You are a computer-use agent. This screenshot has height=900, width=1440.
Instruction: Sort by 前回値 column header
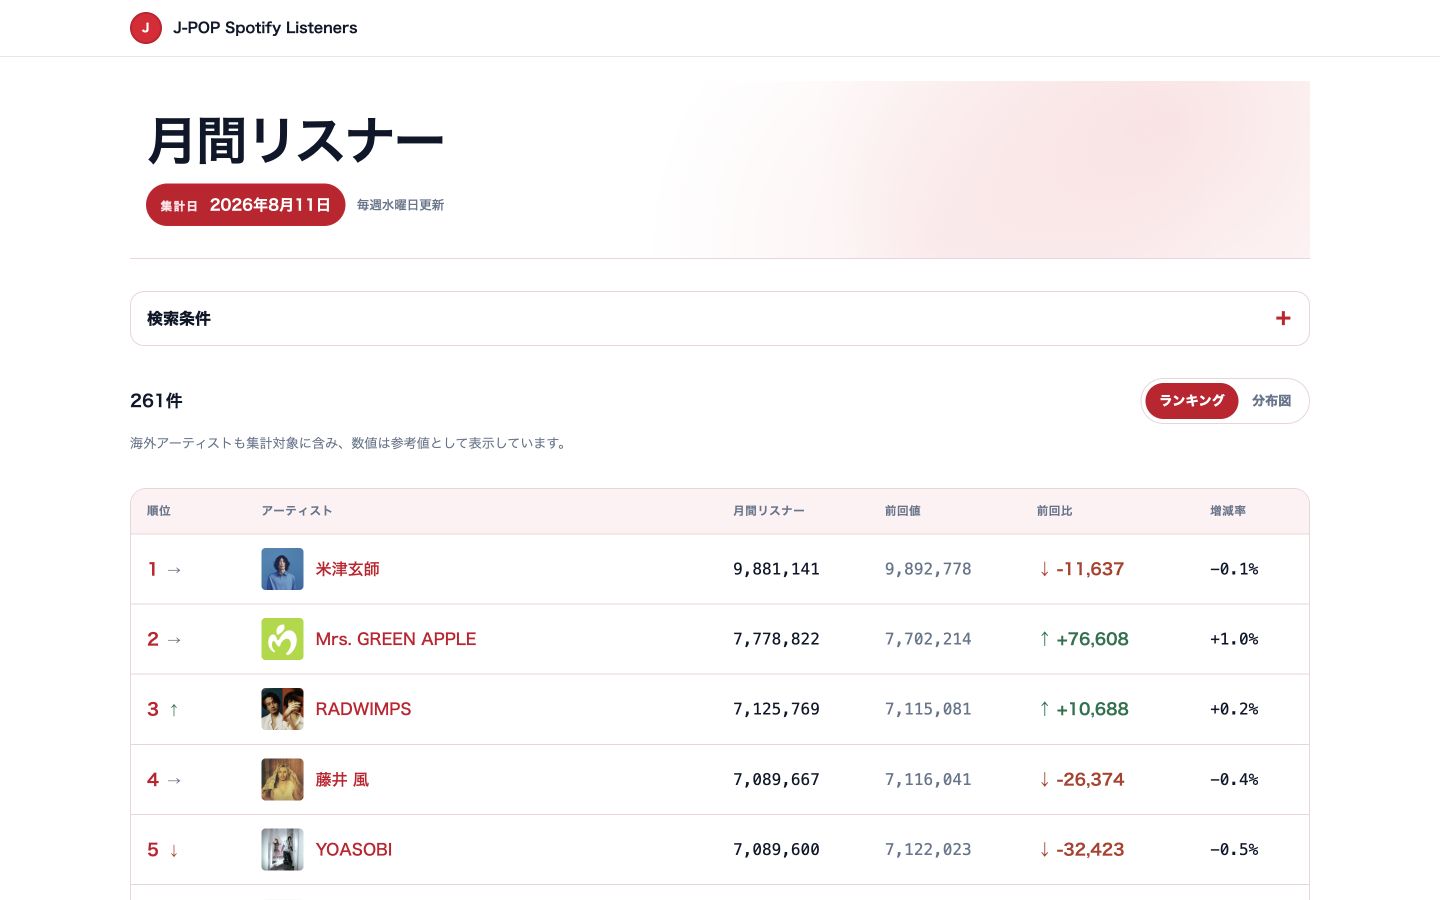(x=902, y=511)
